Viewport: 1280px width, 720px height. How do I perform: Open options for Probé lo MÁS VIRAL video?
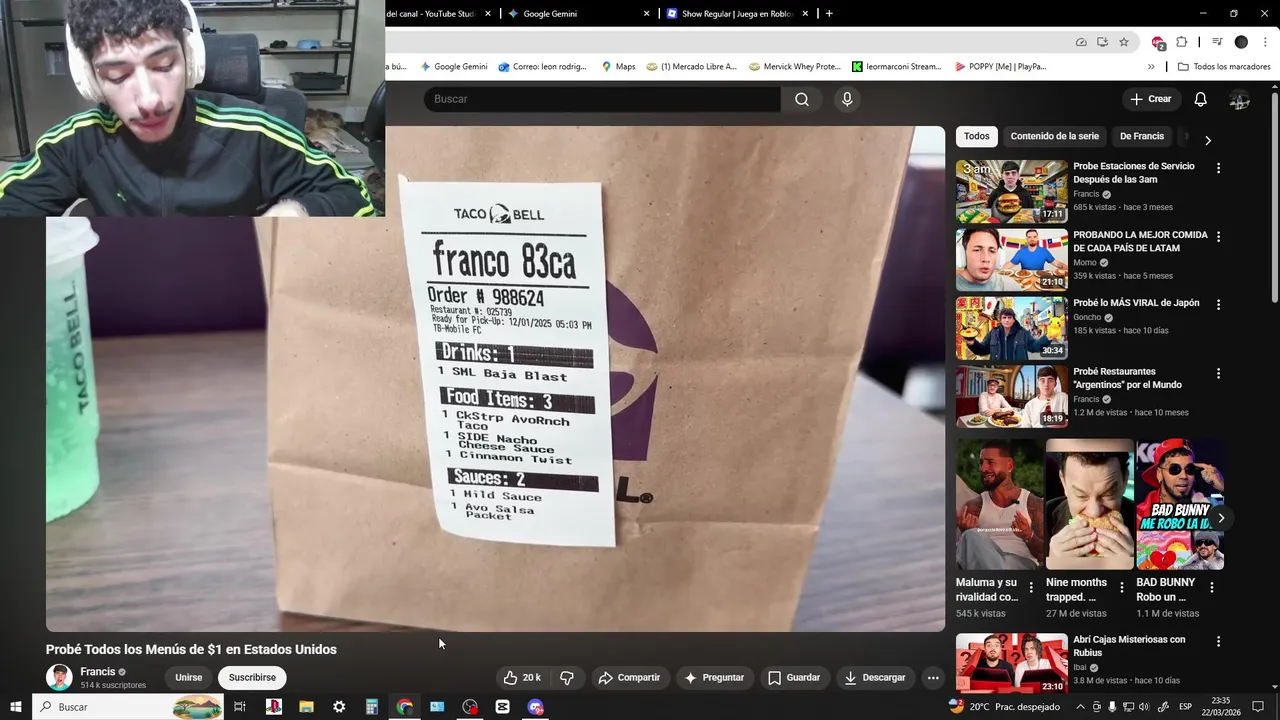coord(1218,305)
